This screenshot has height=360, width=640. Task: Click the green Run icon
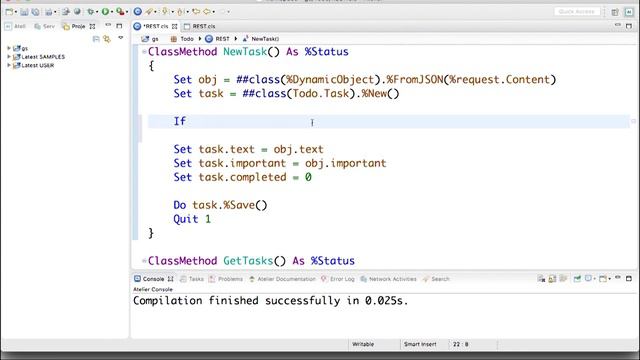point(105,12)
